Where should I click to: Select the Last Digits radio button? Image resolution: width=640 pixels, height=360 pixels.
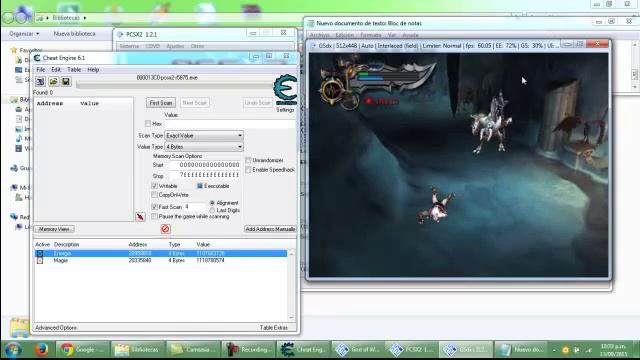[212, 210]
